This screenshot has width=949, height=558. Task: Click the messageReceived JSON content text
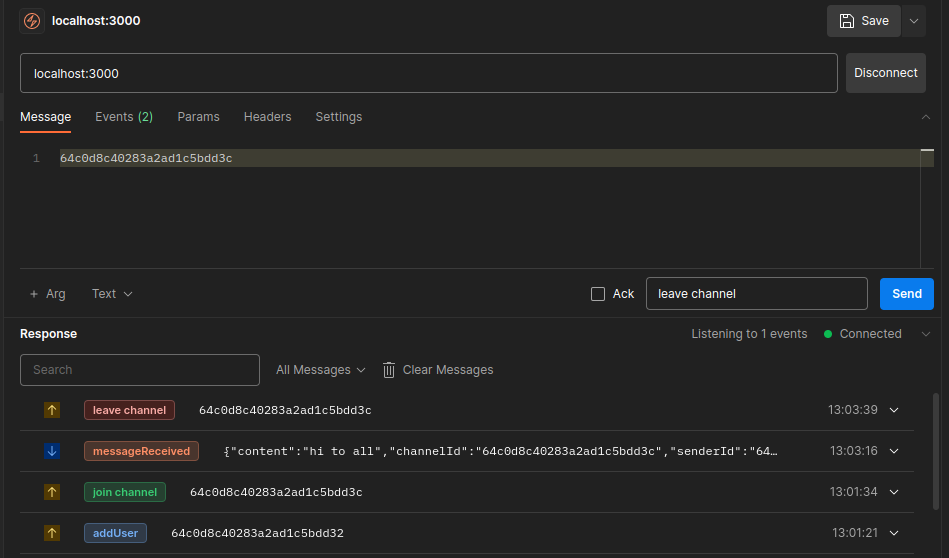tap(501, 451)
